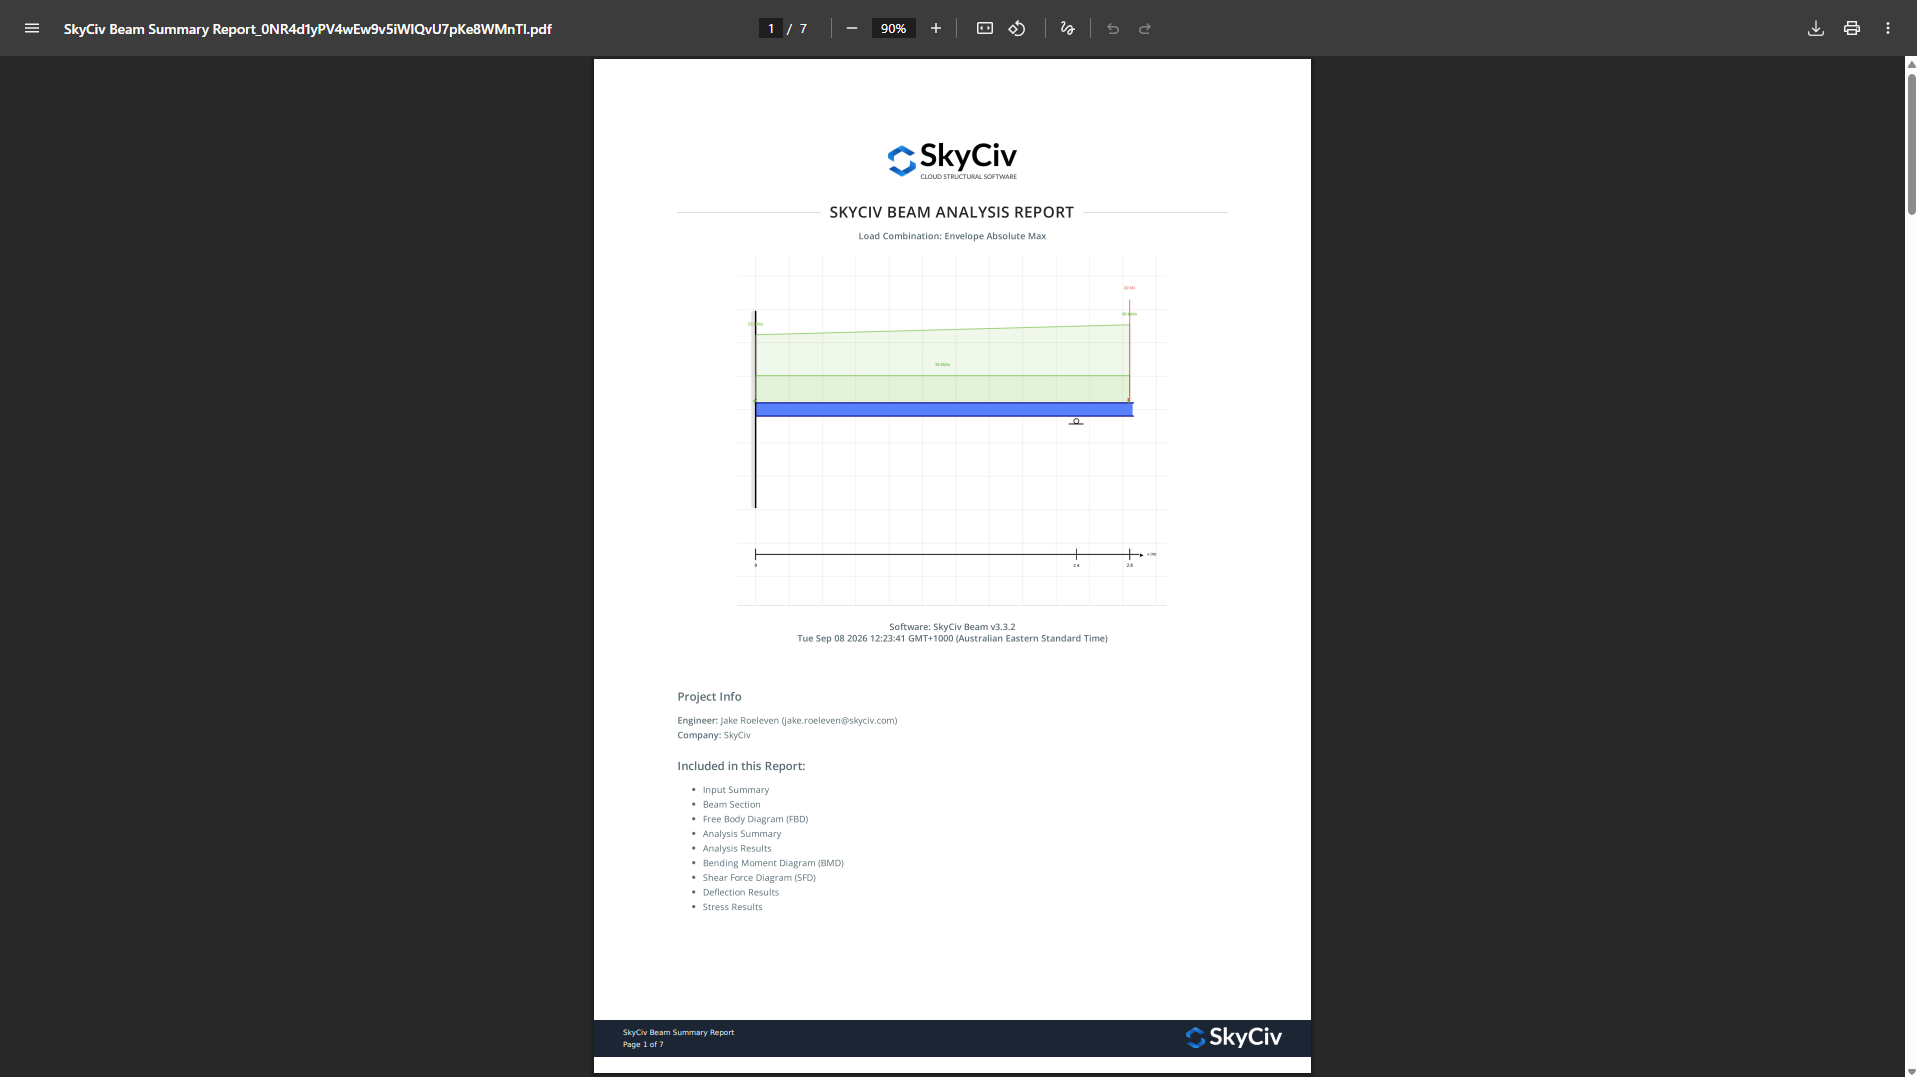Click the redo arrow icon

coord(1145,29)
